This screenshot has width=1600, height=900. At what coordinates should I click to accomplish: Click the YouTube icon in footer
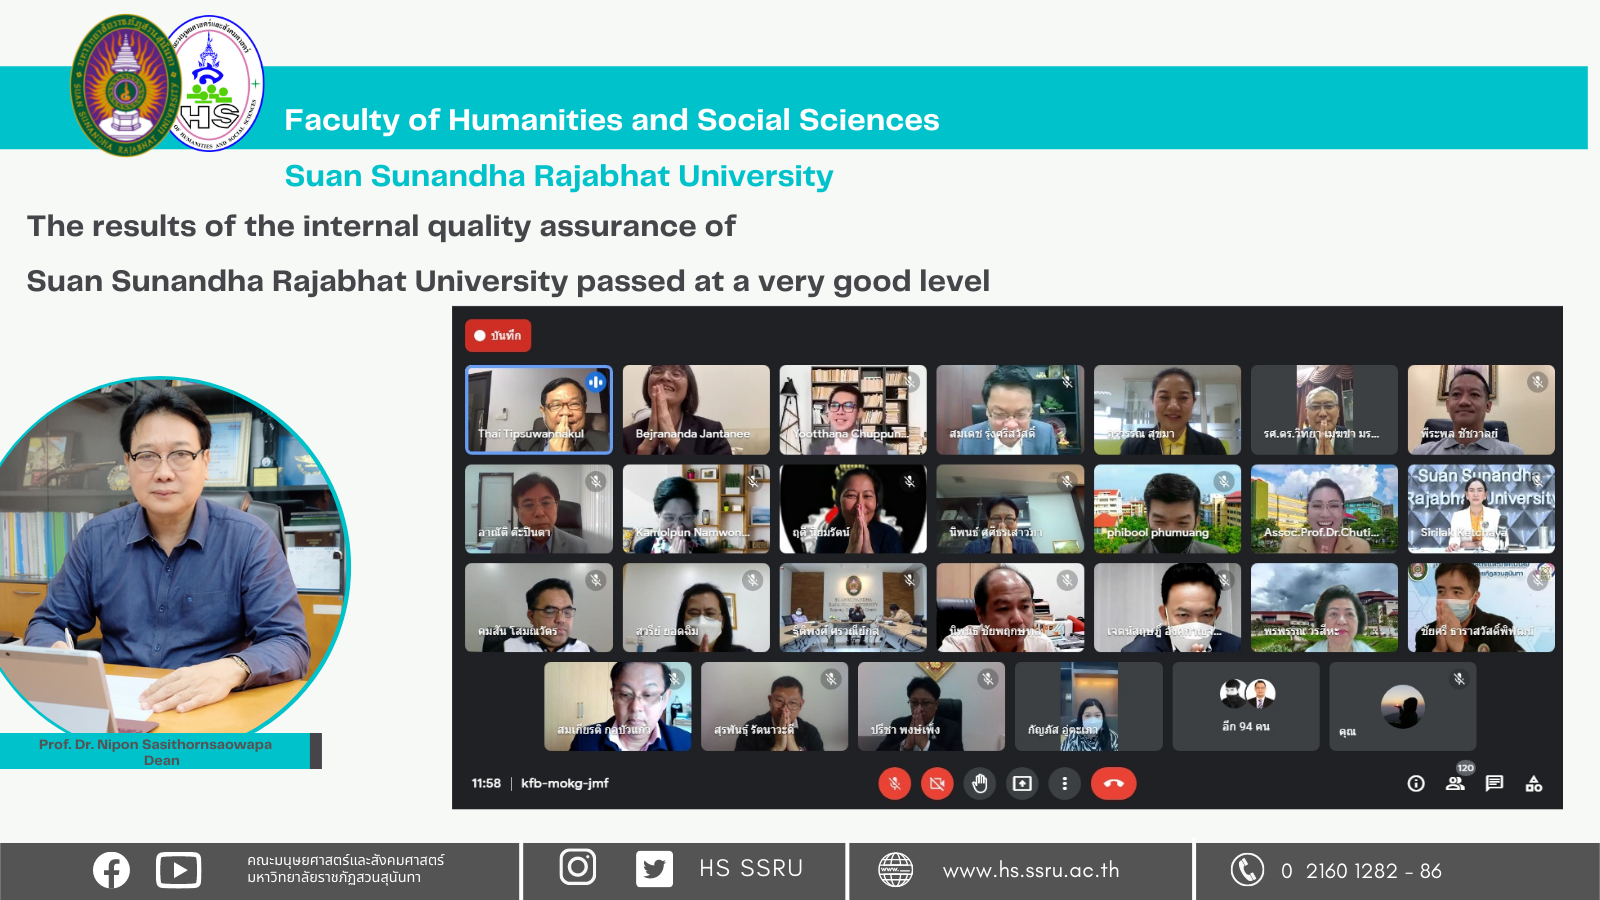coord(178,870)
